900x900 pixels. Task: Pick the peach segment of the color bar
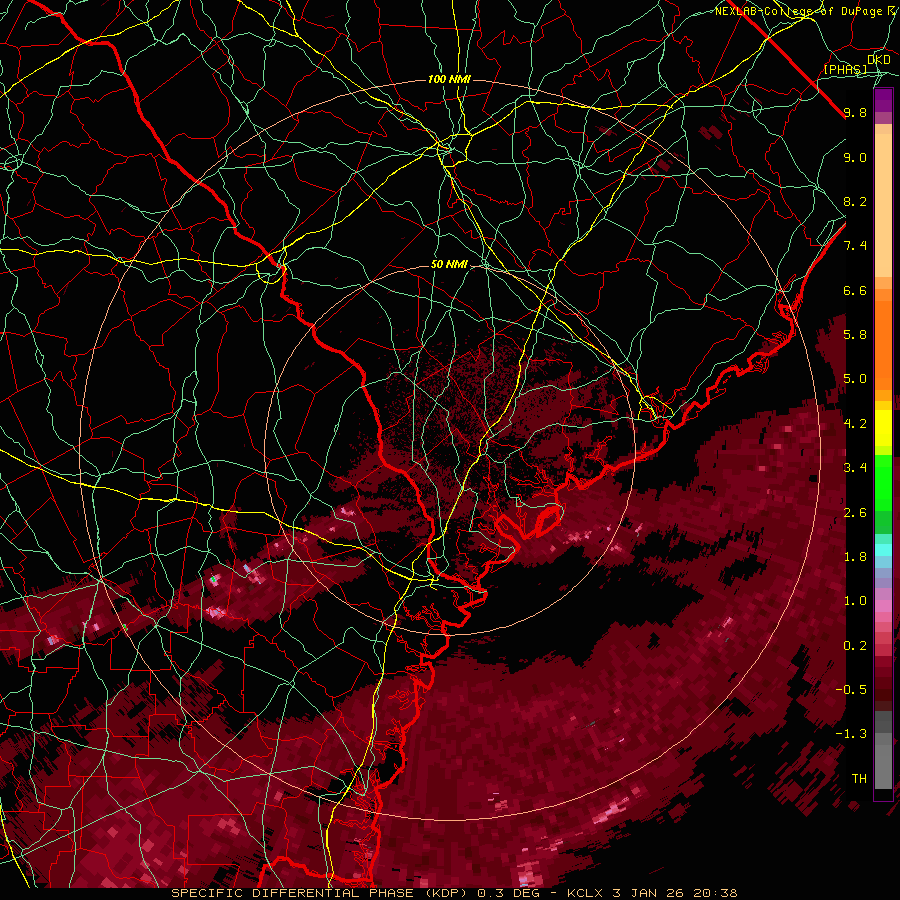coord(883,207)
